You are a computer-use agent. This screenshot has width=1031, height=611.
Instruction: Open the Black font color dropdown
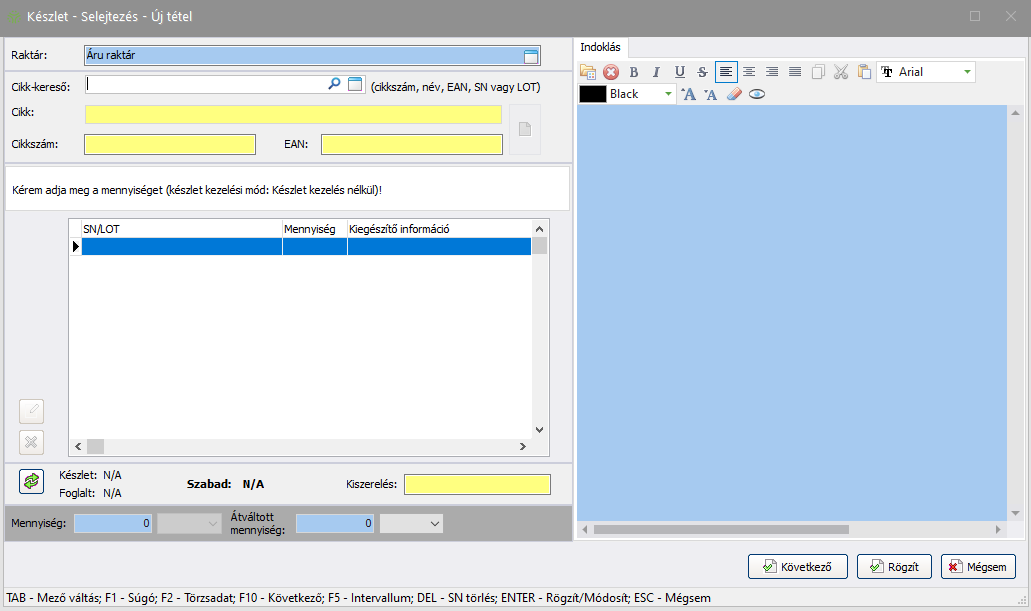(668, 94)
